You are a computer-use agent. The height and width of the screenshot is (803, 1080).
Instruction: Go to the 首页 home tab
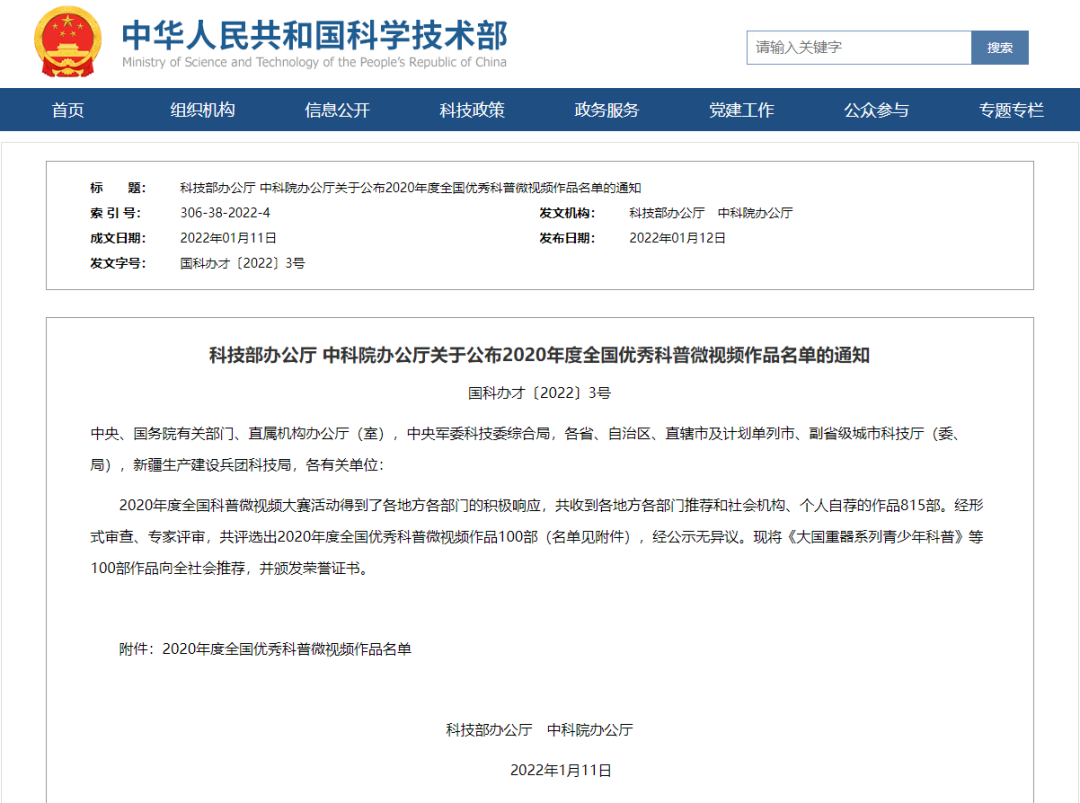click(x=68, y=110)
